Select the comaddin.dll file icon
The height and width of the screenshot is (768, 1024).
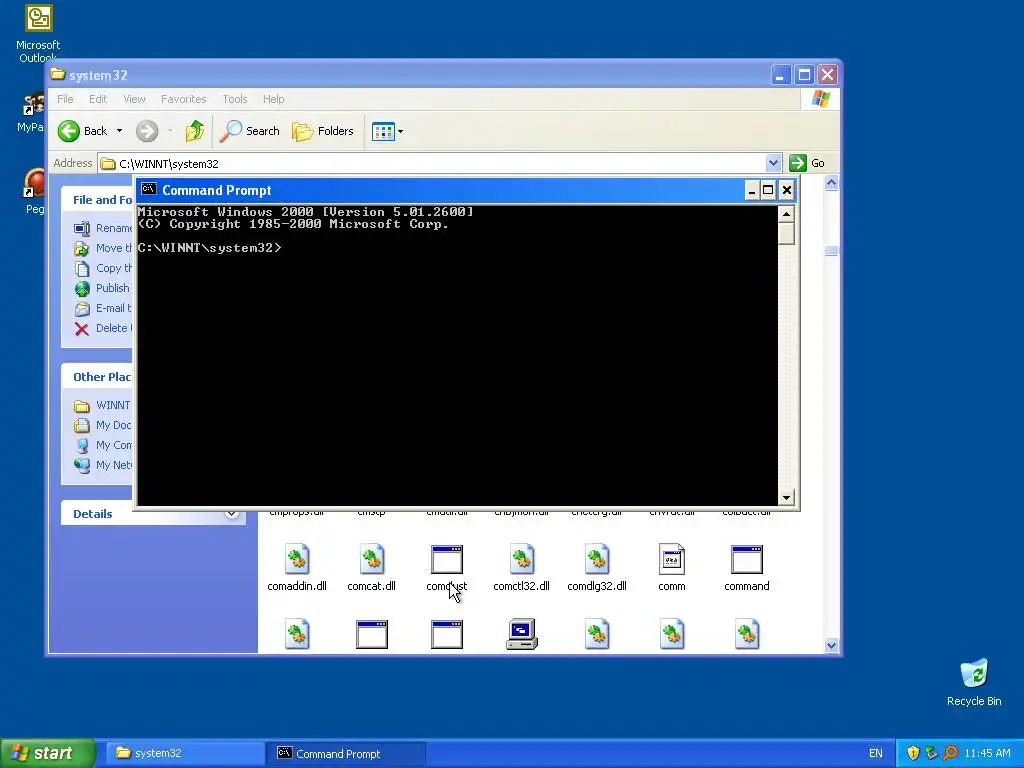point(297,560)
